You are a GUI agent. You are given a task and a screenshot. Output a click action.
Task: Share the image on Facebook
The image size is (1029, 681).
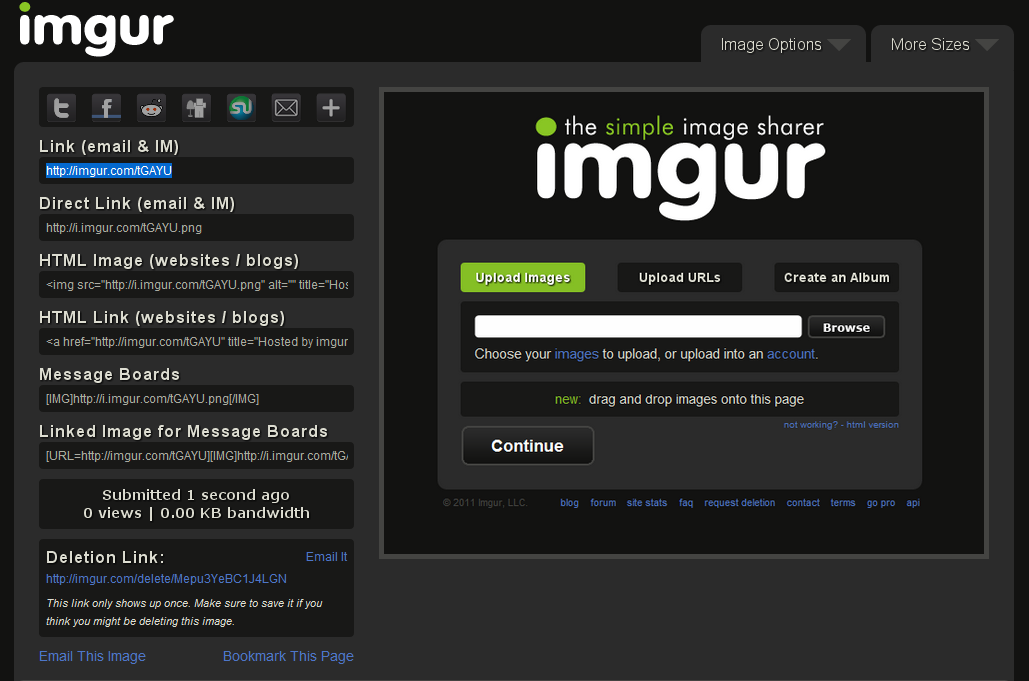(105, 107)
